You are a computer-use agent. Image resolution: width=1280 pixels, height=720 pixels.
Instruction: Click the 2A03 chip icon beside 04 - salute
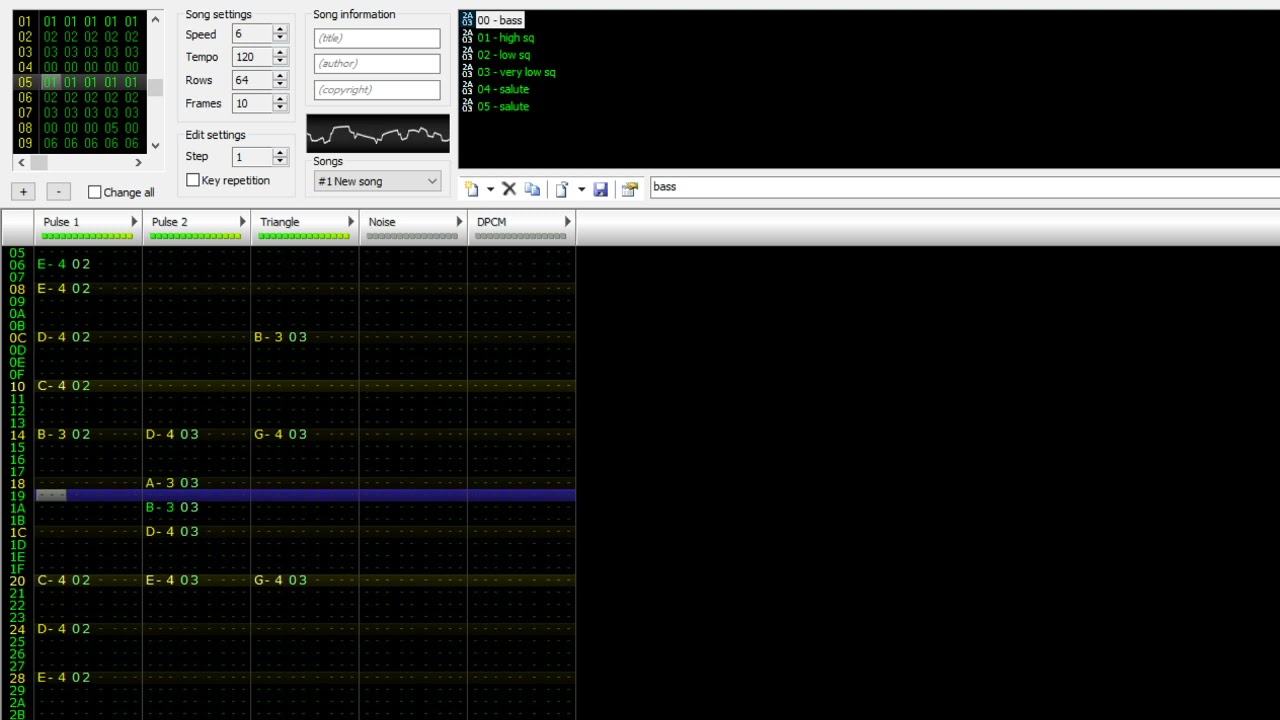click(467, 89)
